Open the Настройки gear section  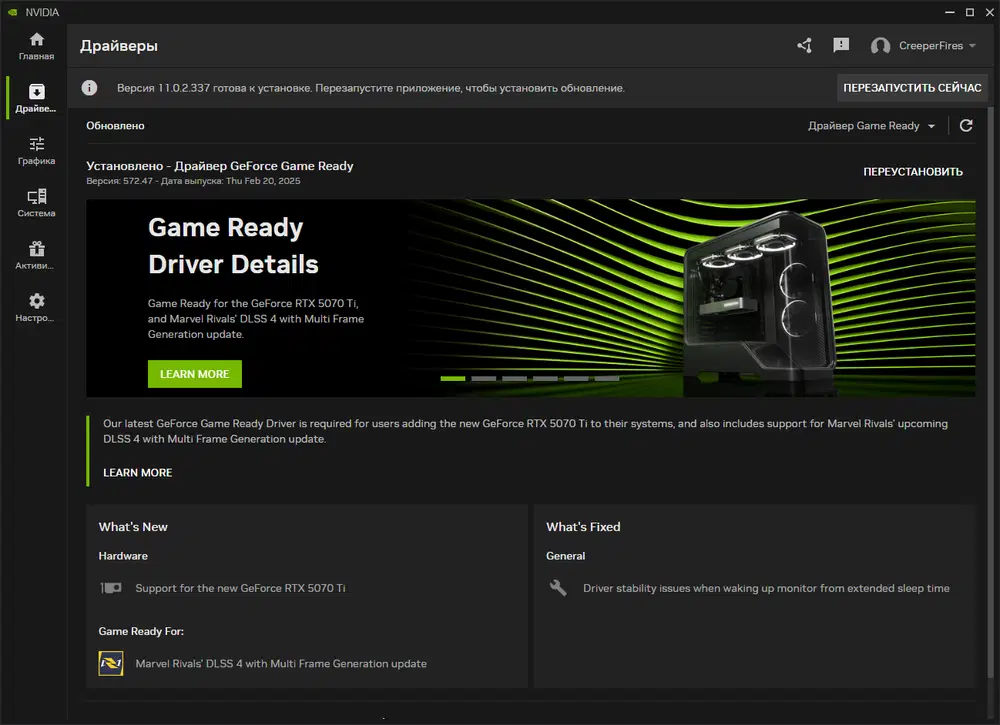[36, 307]
